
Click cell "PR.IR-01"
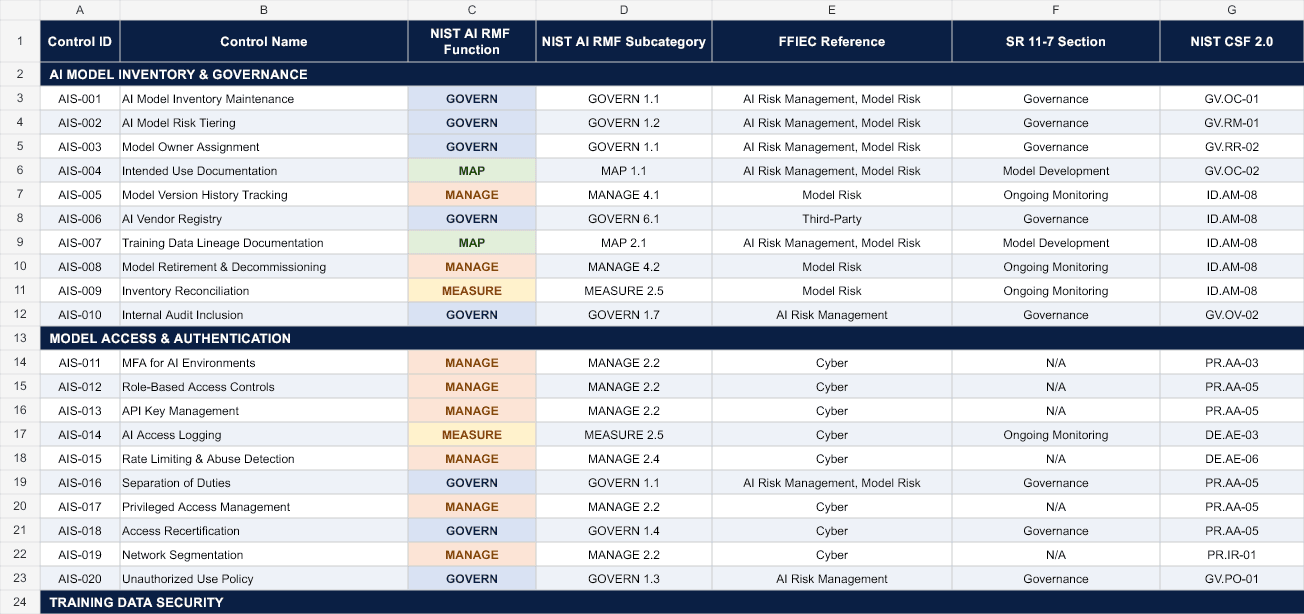pos(1232,554)
